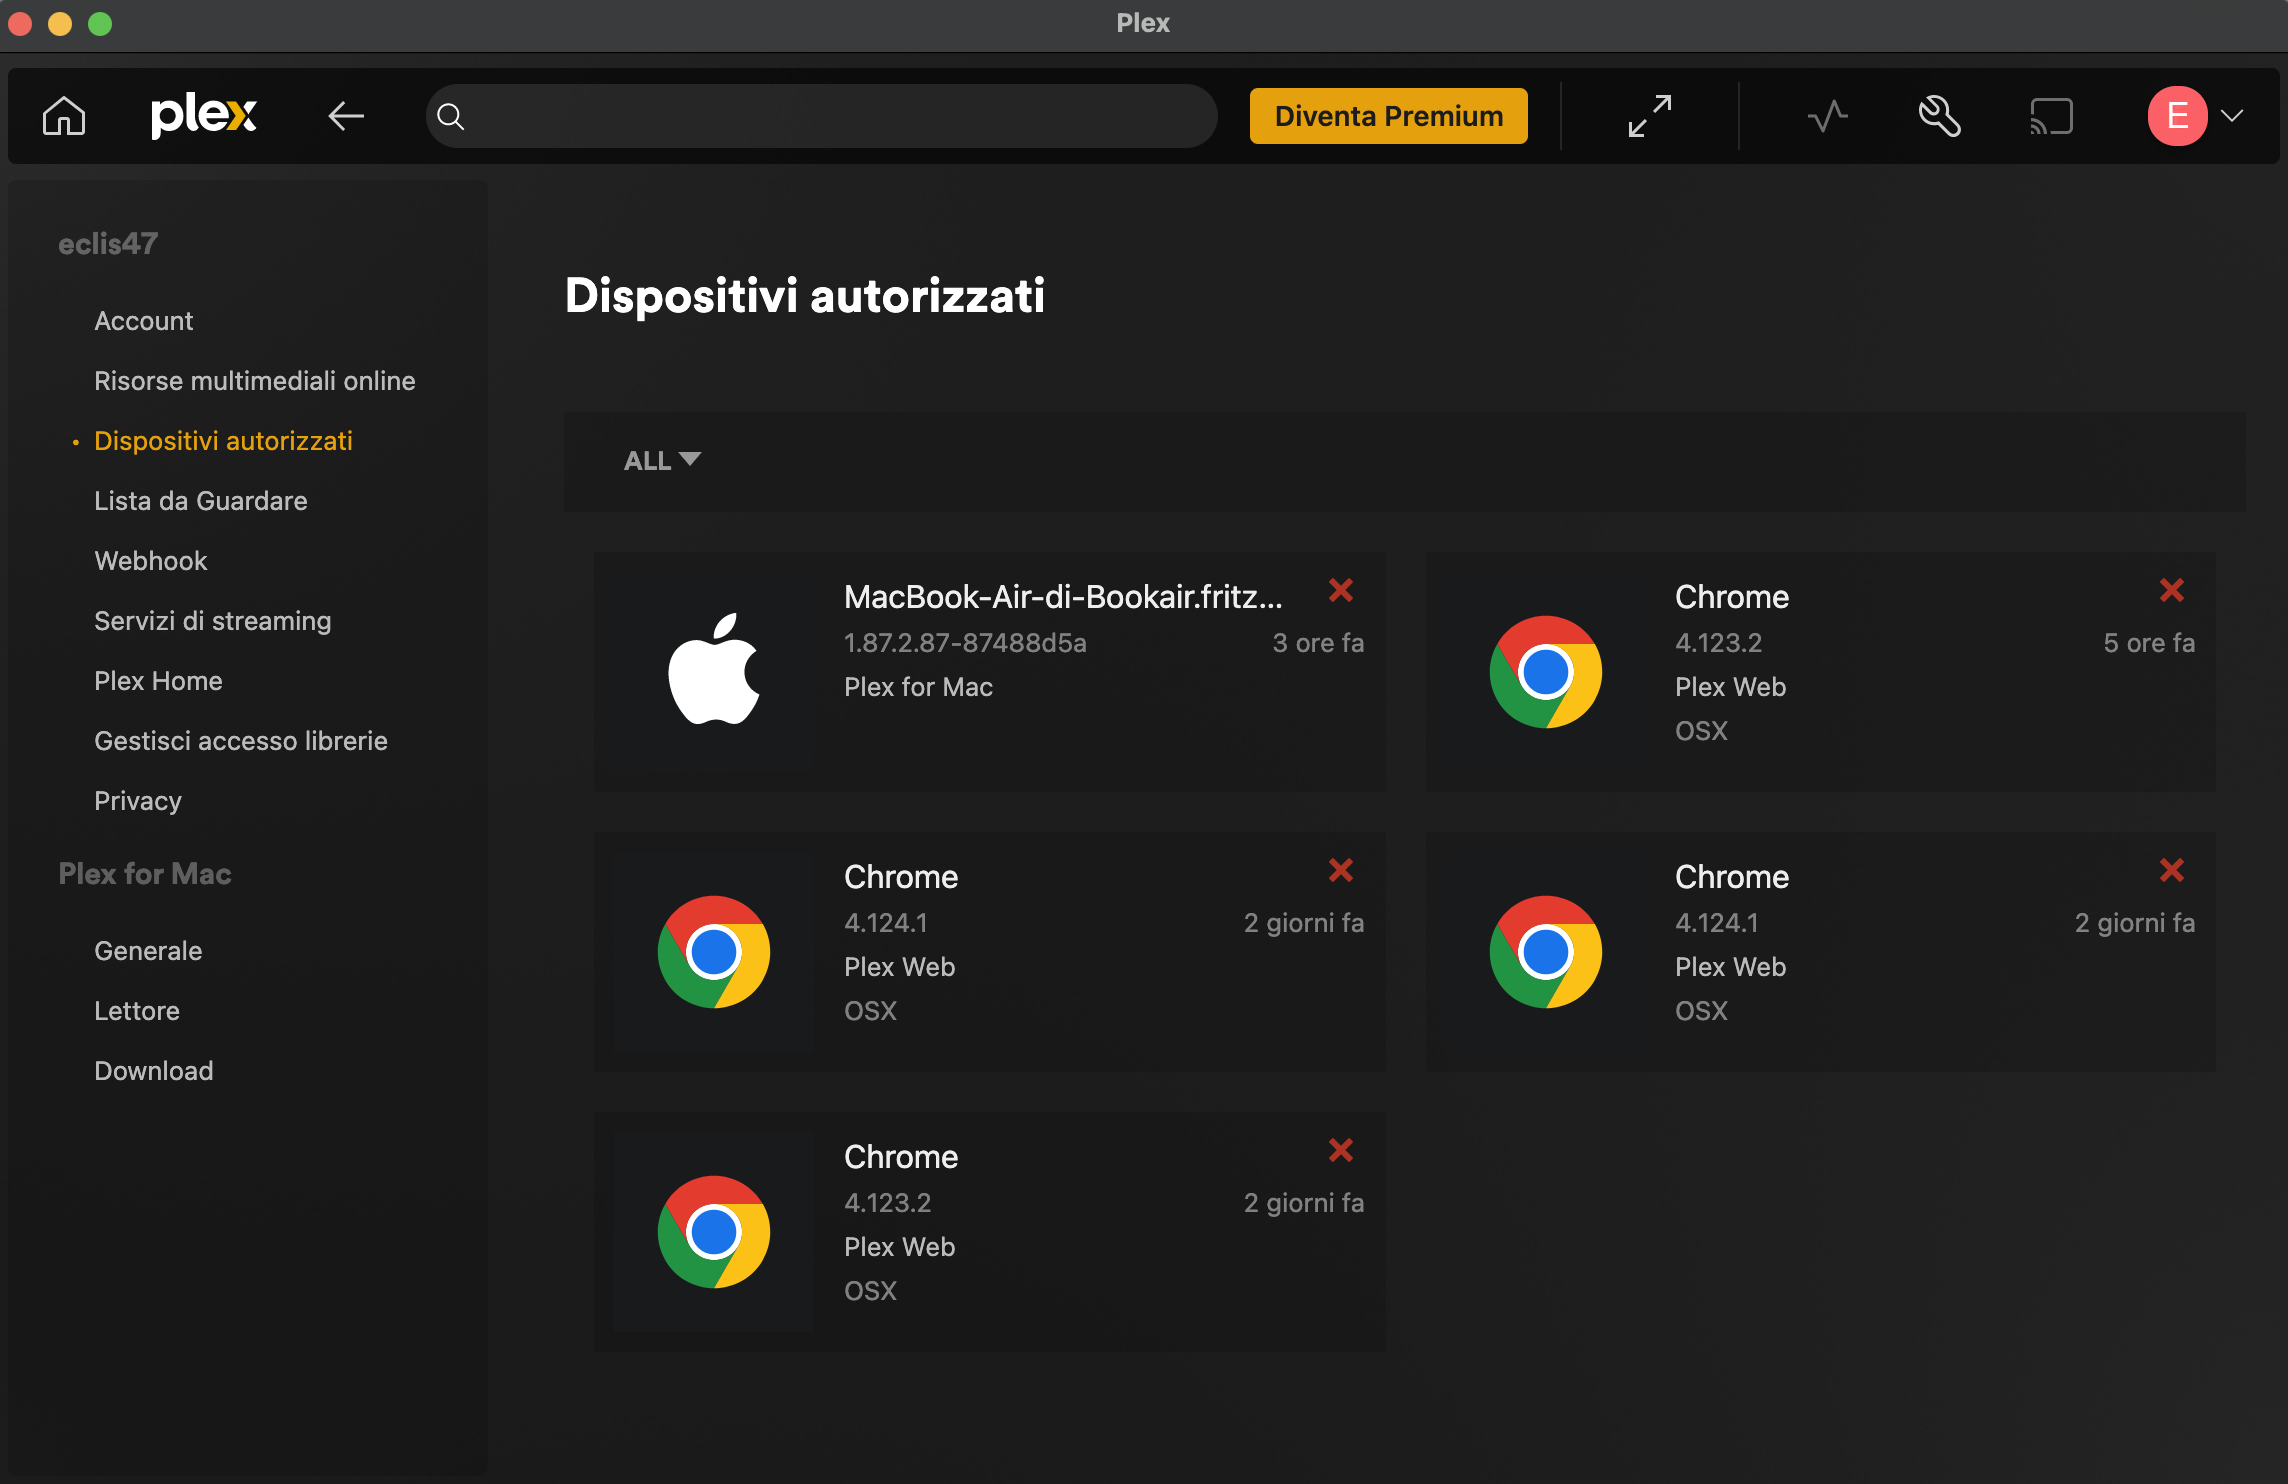The image size is (2288, 1484).
Task: Open the Account settings section
Action: 143,321
